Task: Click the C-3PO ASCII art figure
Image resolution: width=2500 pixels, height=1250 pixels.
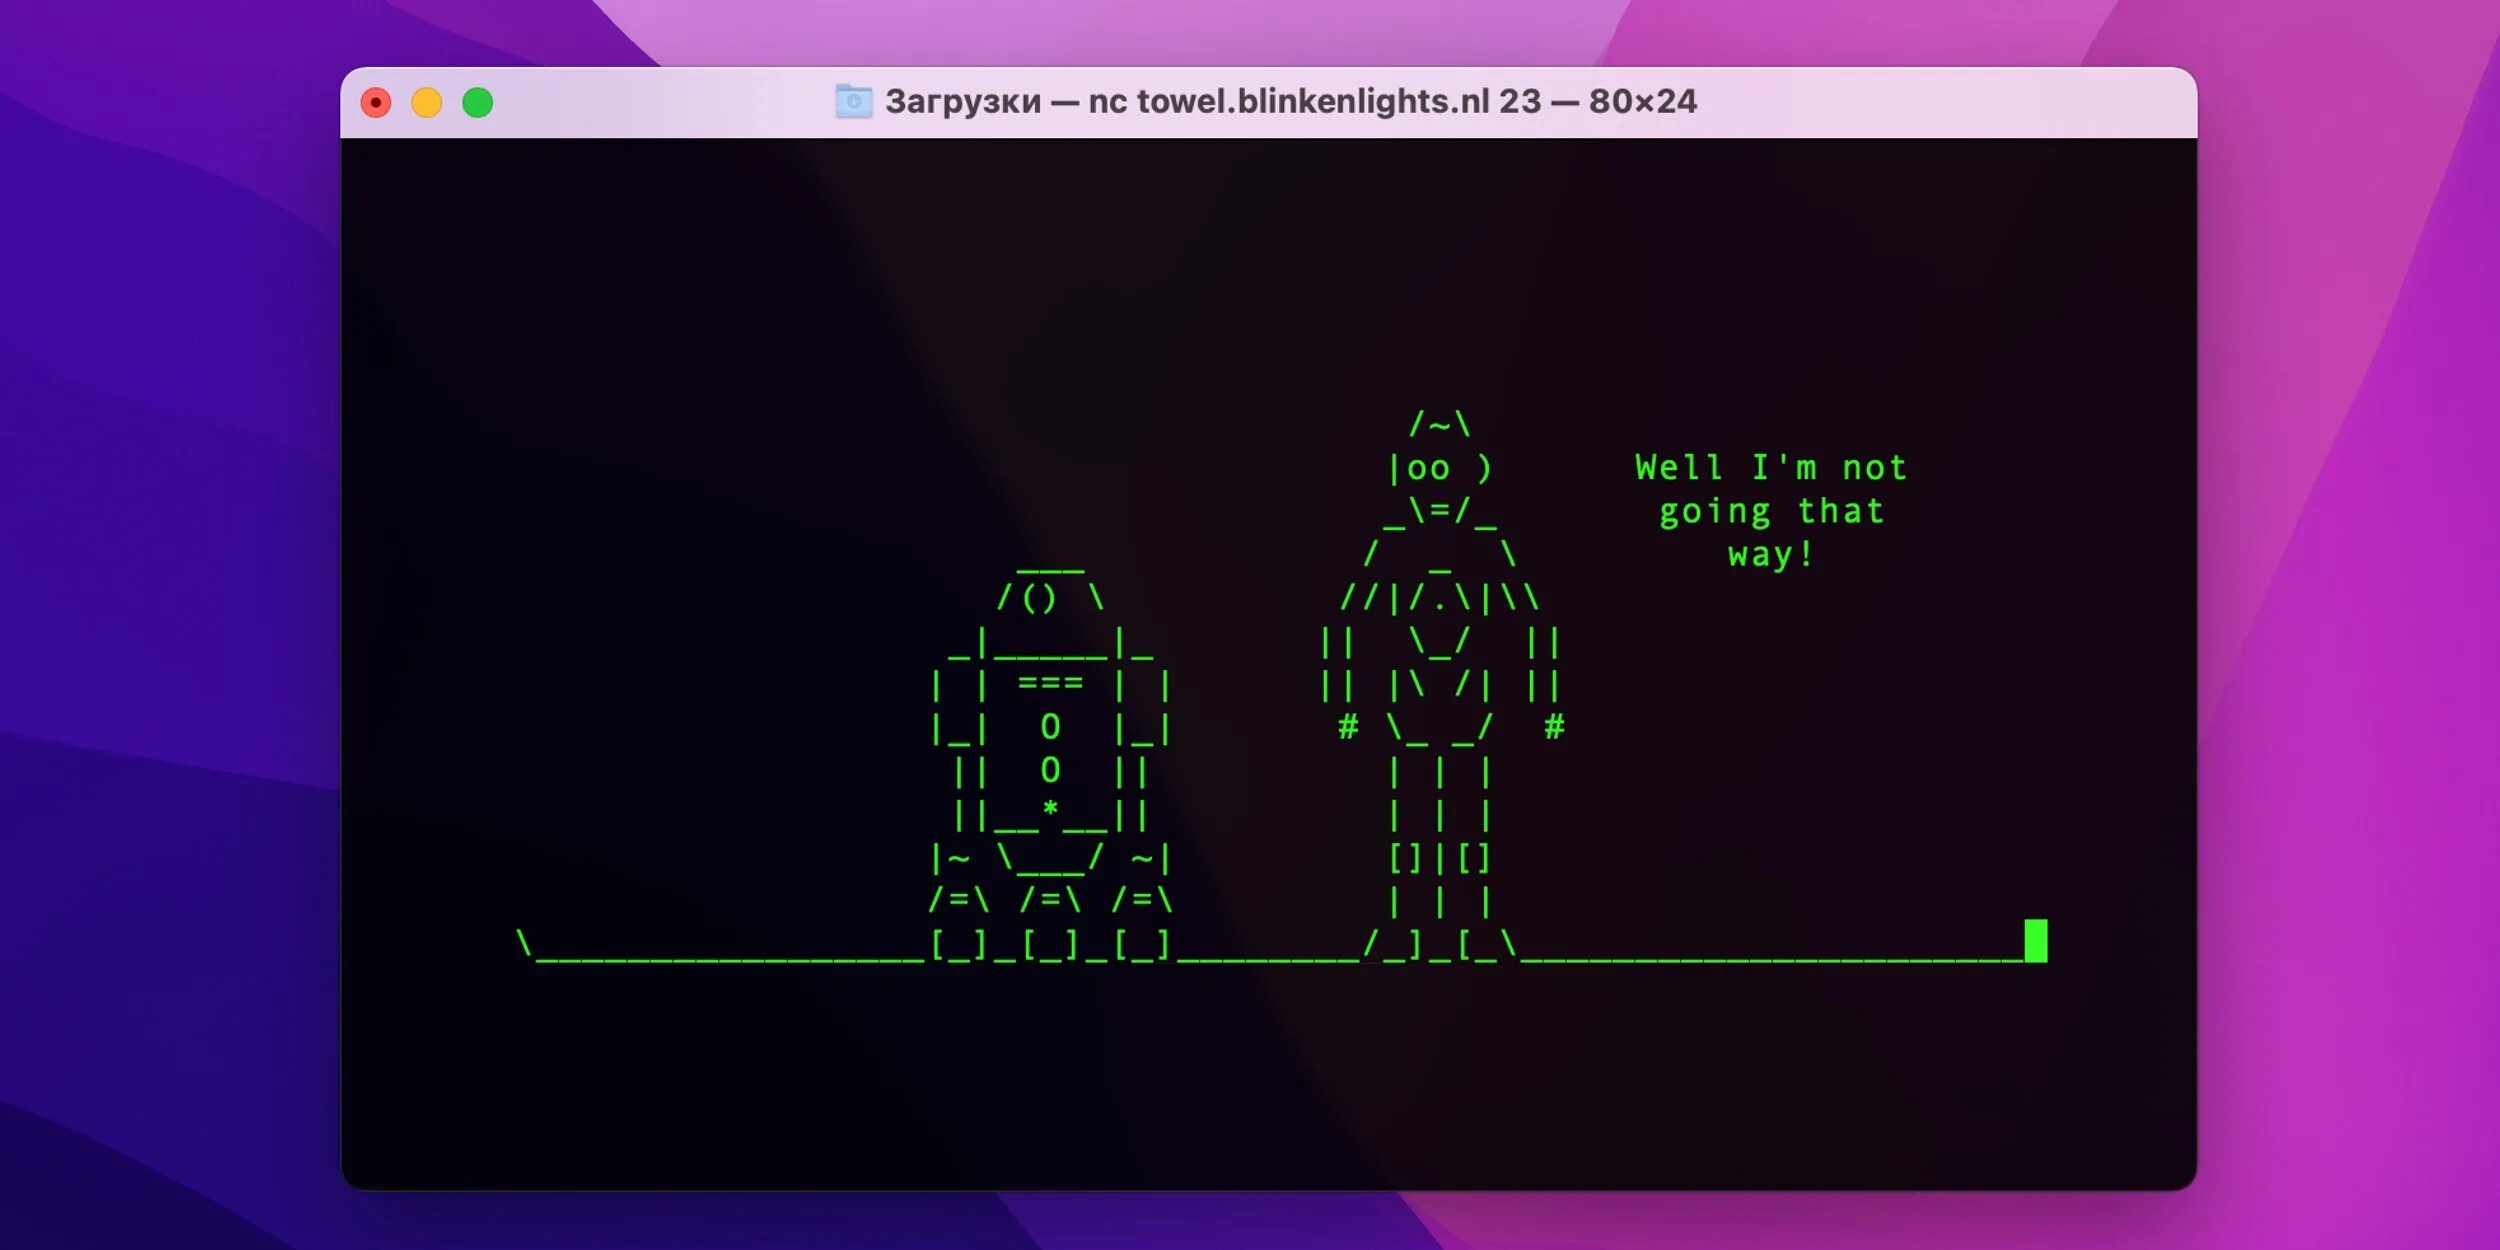Action: click(x=1440, y=685)
